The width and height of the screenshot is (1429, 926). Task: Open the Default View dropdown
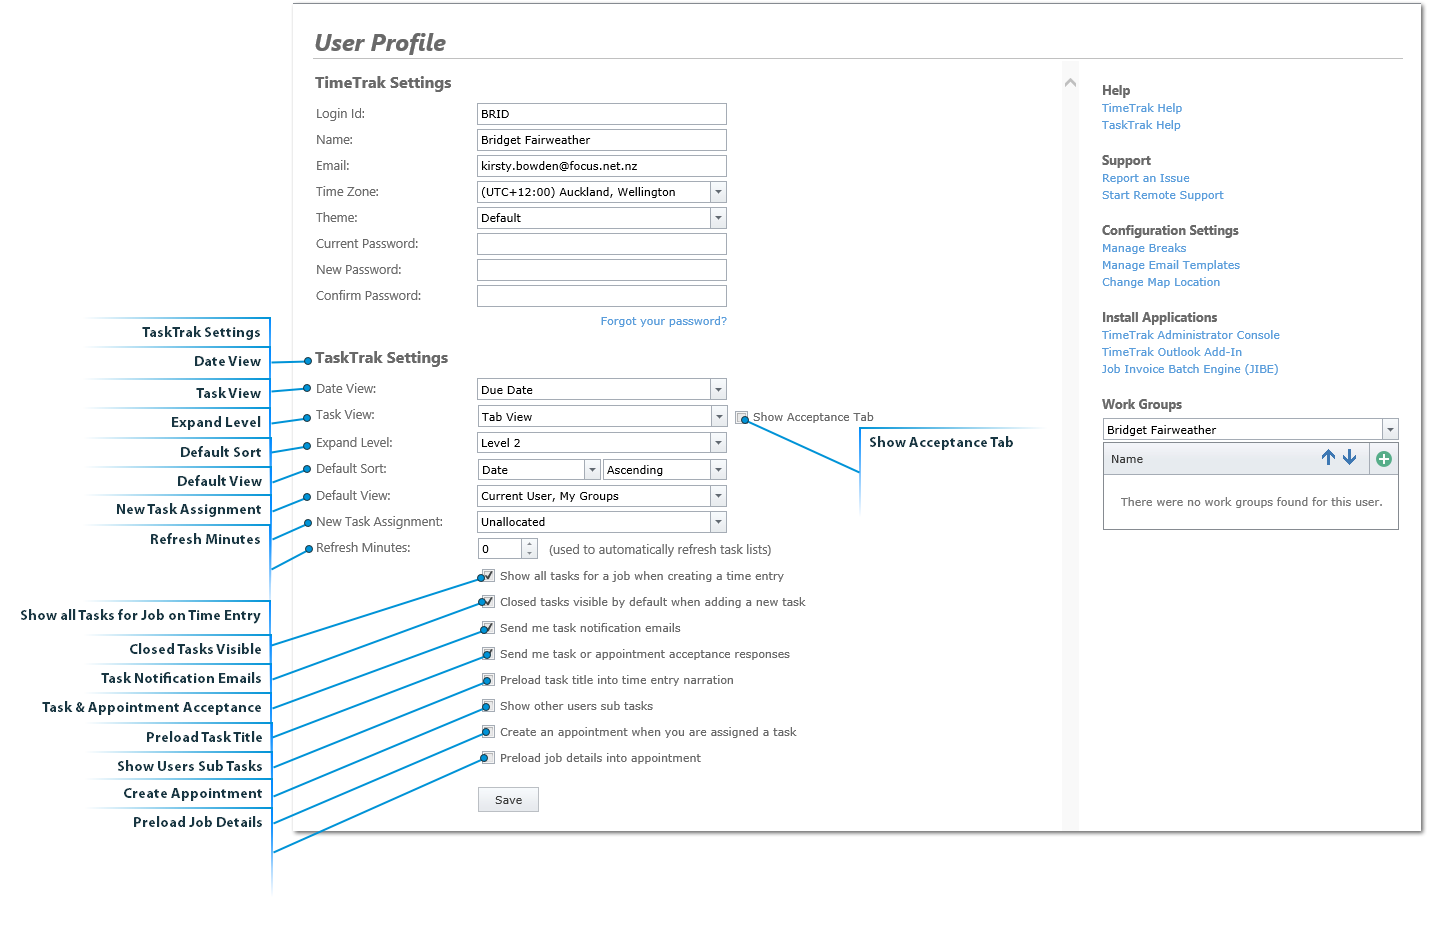(718, 496)
